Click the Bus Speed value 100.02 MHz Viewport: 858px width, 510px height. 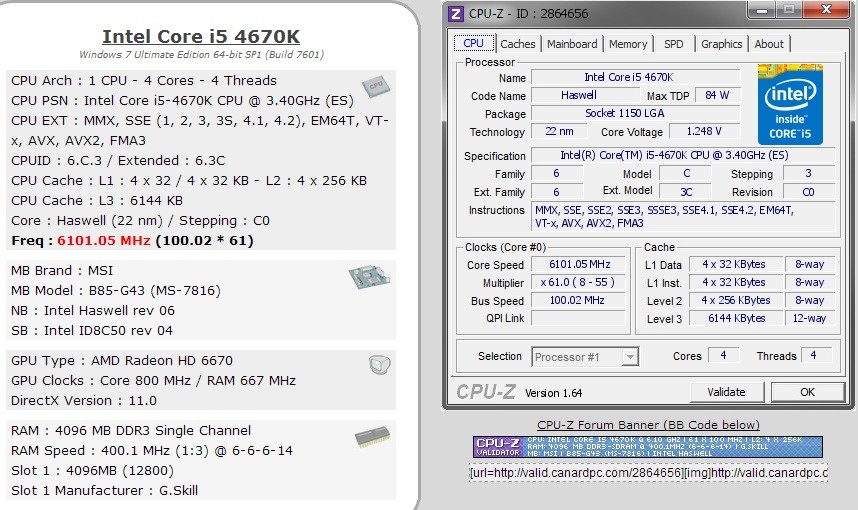click(578, 300)
